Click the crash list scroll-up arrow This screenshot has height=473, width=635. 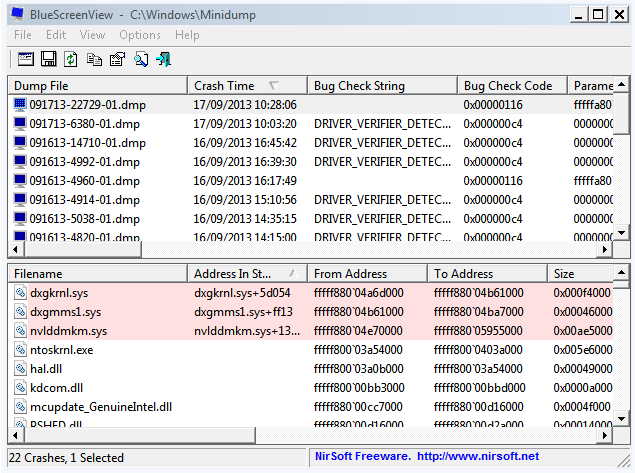pos(622,85)
